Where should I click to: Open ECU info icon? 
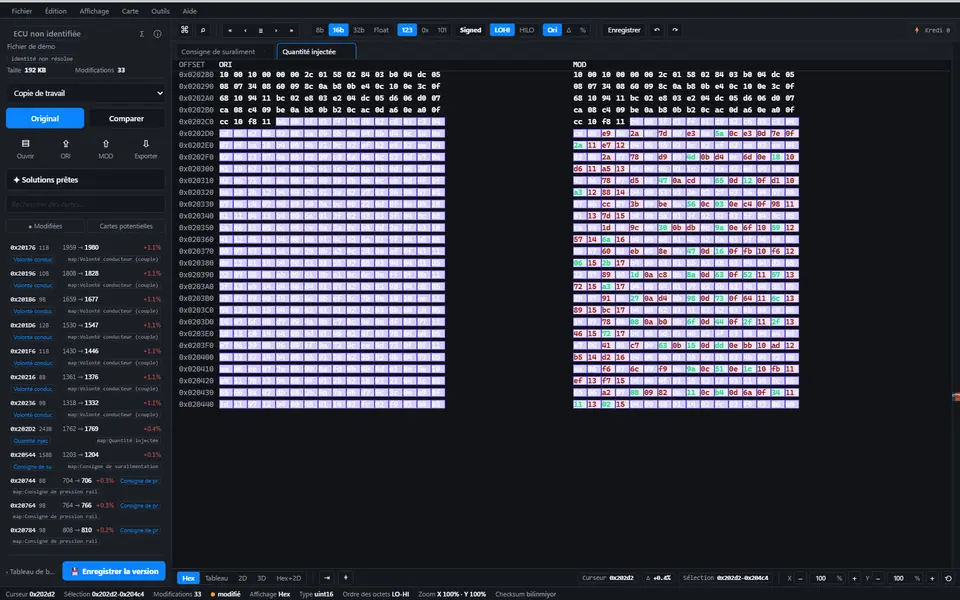coord(157,34)
